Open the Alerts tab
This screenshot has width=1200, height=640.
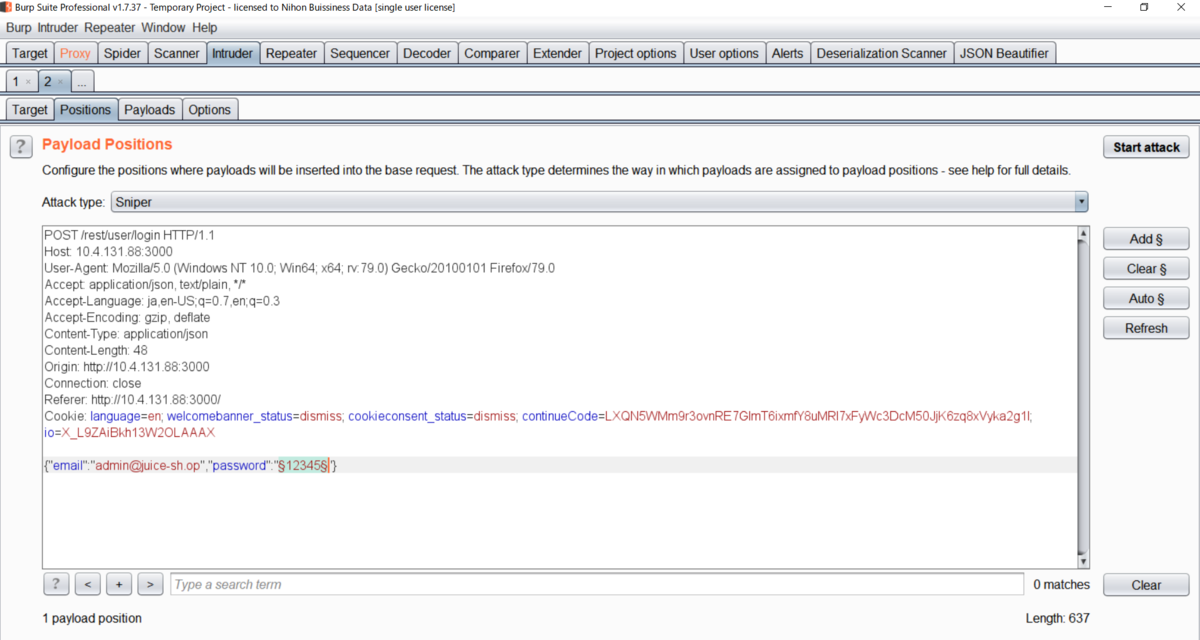tap(787, 53)
